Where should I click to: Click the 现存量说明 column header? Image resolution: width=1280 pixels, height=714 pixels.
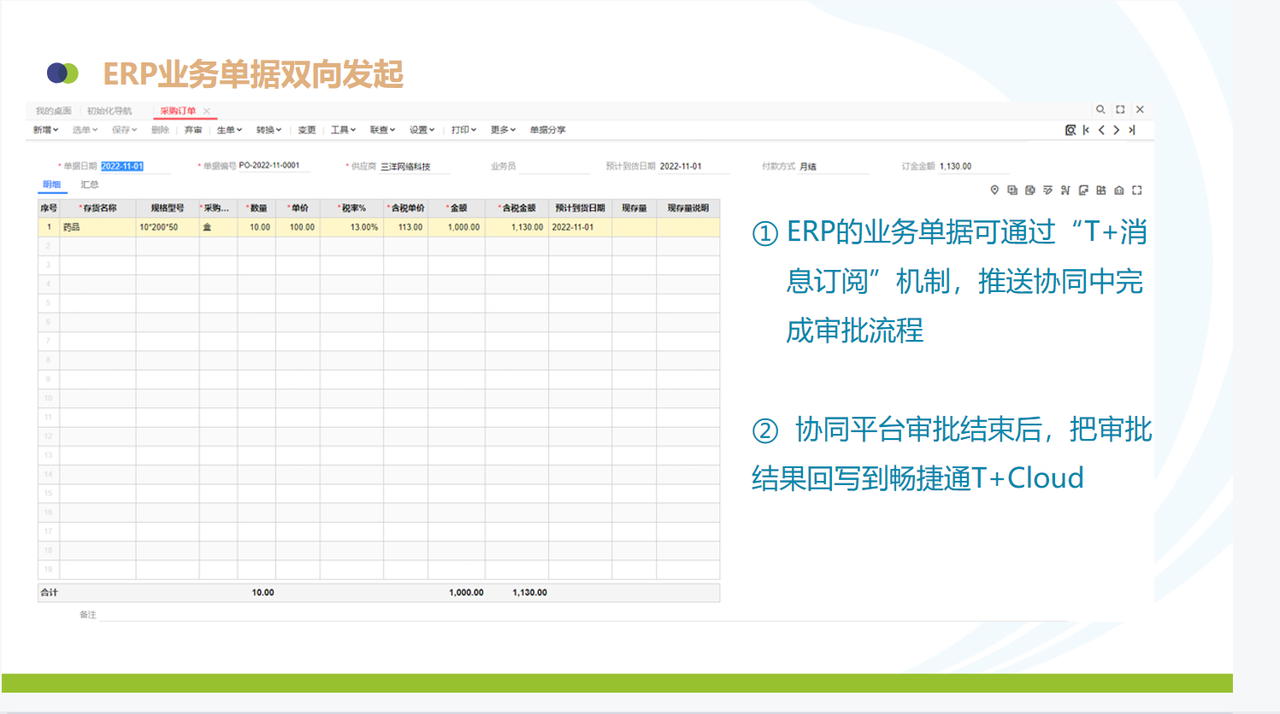pos(688,208)
